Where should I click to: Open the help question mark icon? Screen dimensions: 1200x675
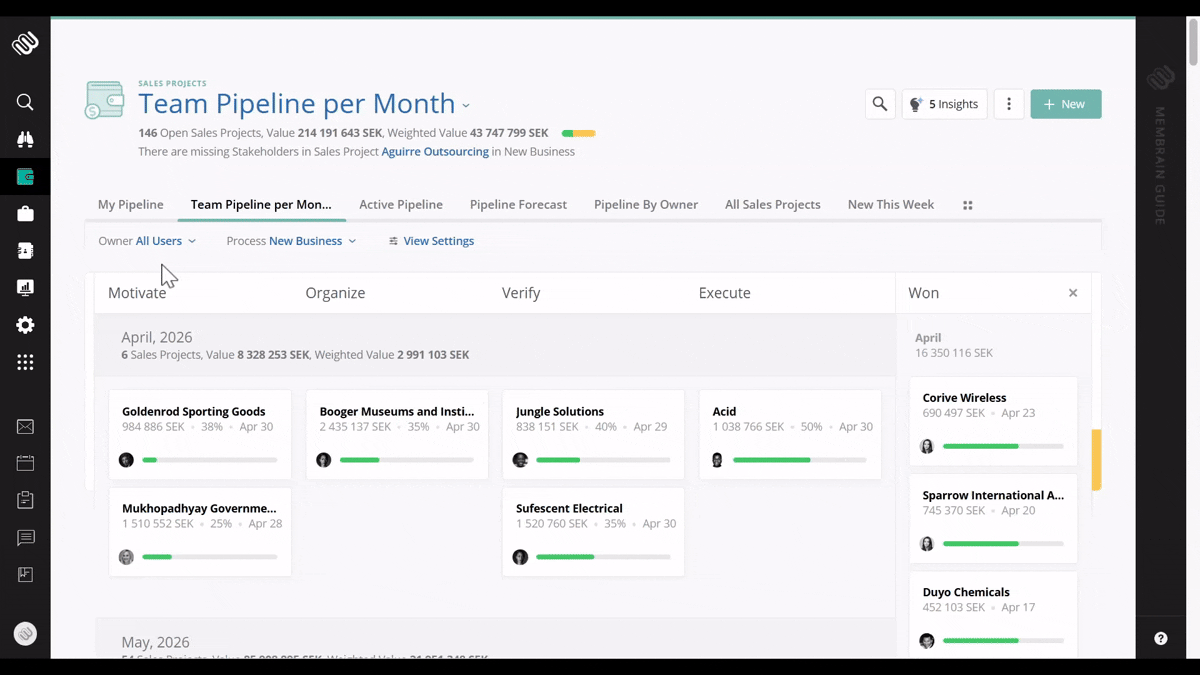click(1160, 638)
